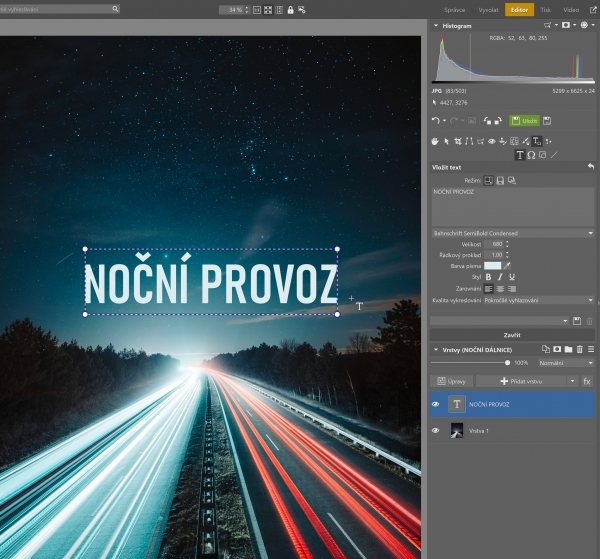
Task: Expand the Přidat vrstvu arrow menu
Action: coord(572,381)
